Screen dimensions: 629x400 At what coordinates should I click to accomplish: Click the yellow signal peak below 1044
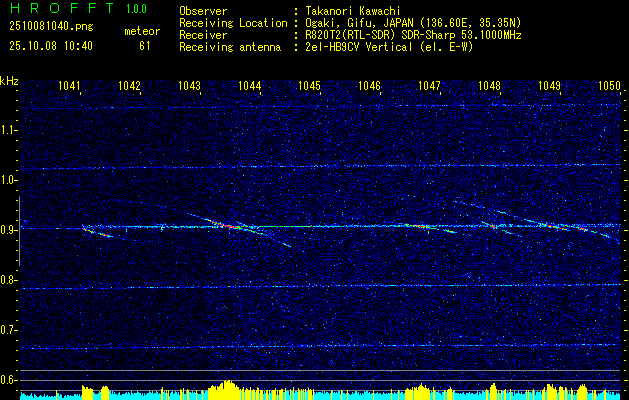227,389
